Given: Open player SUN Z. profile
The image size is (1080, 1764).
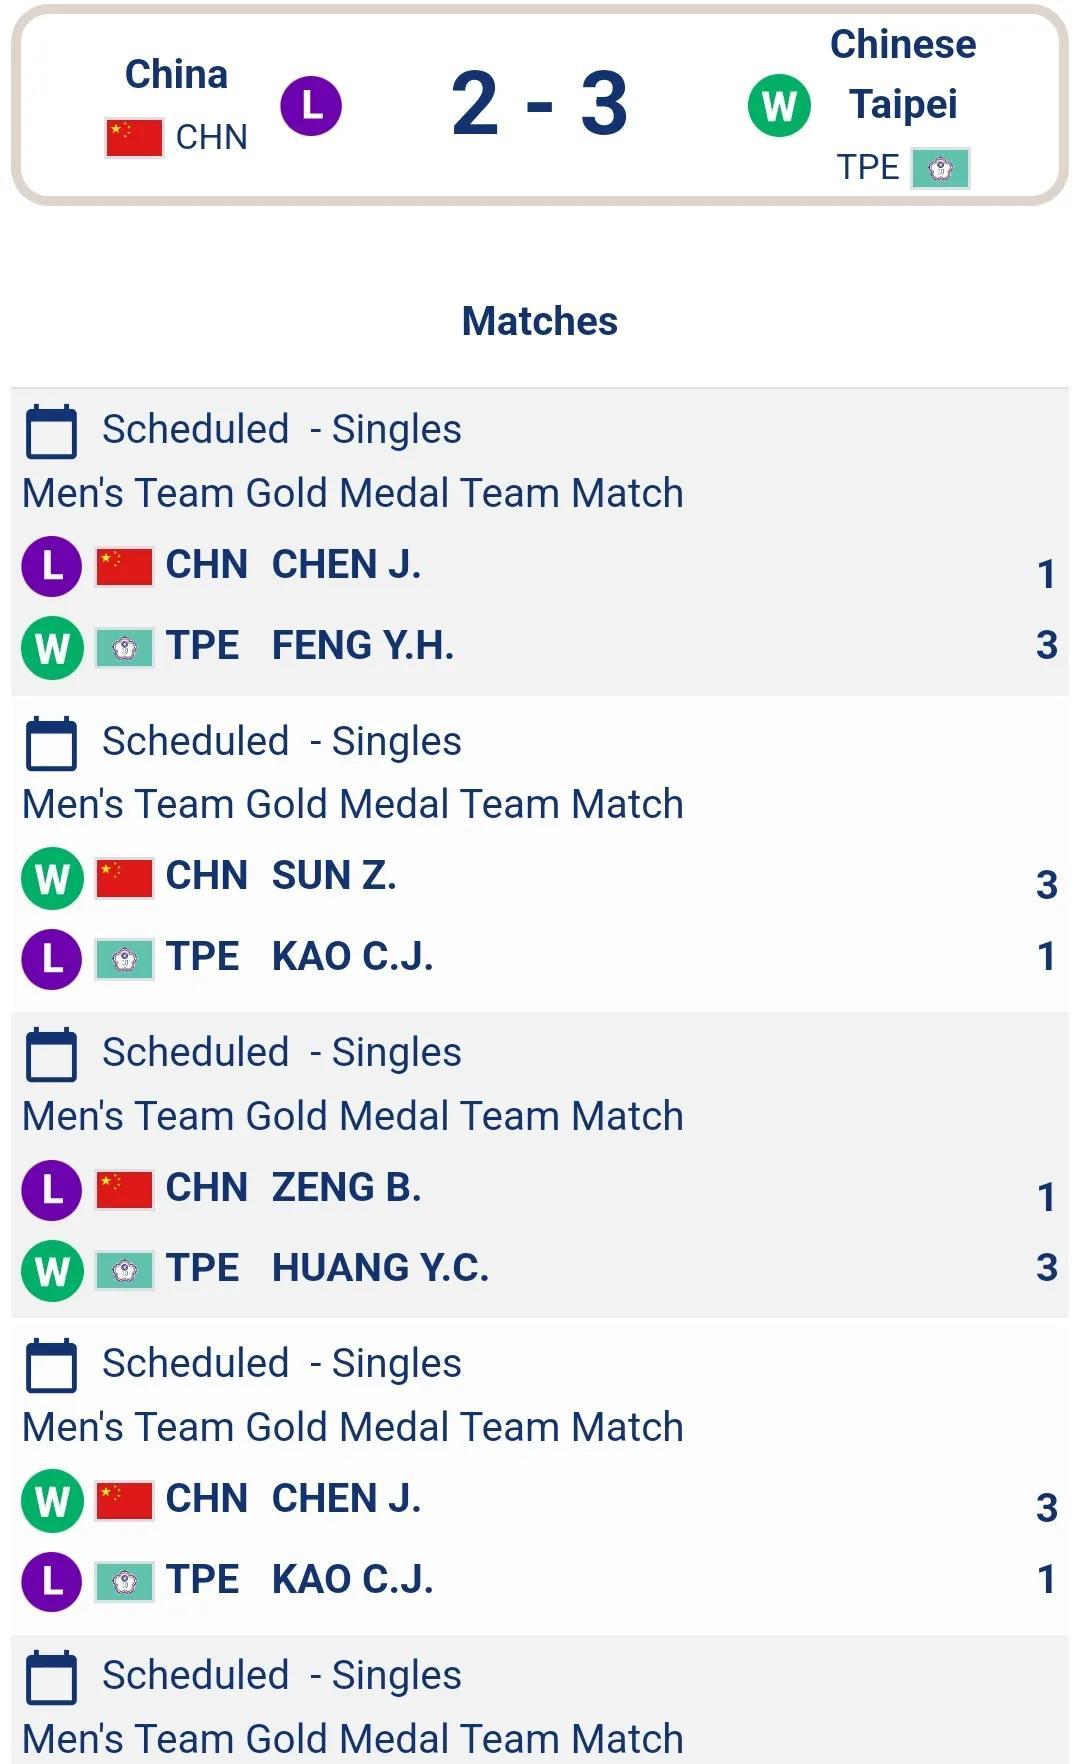Looking at the screenshot, I should [334, 876].
